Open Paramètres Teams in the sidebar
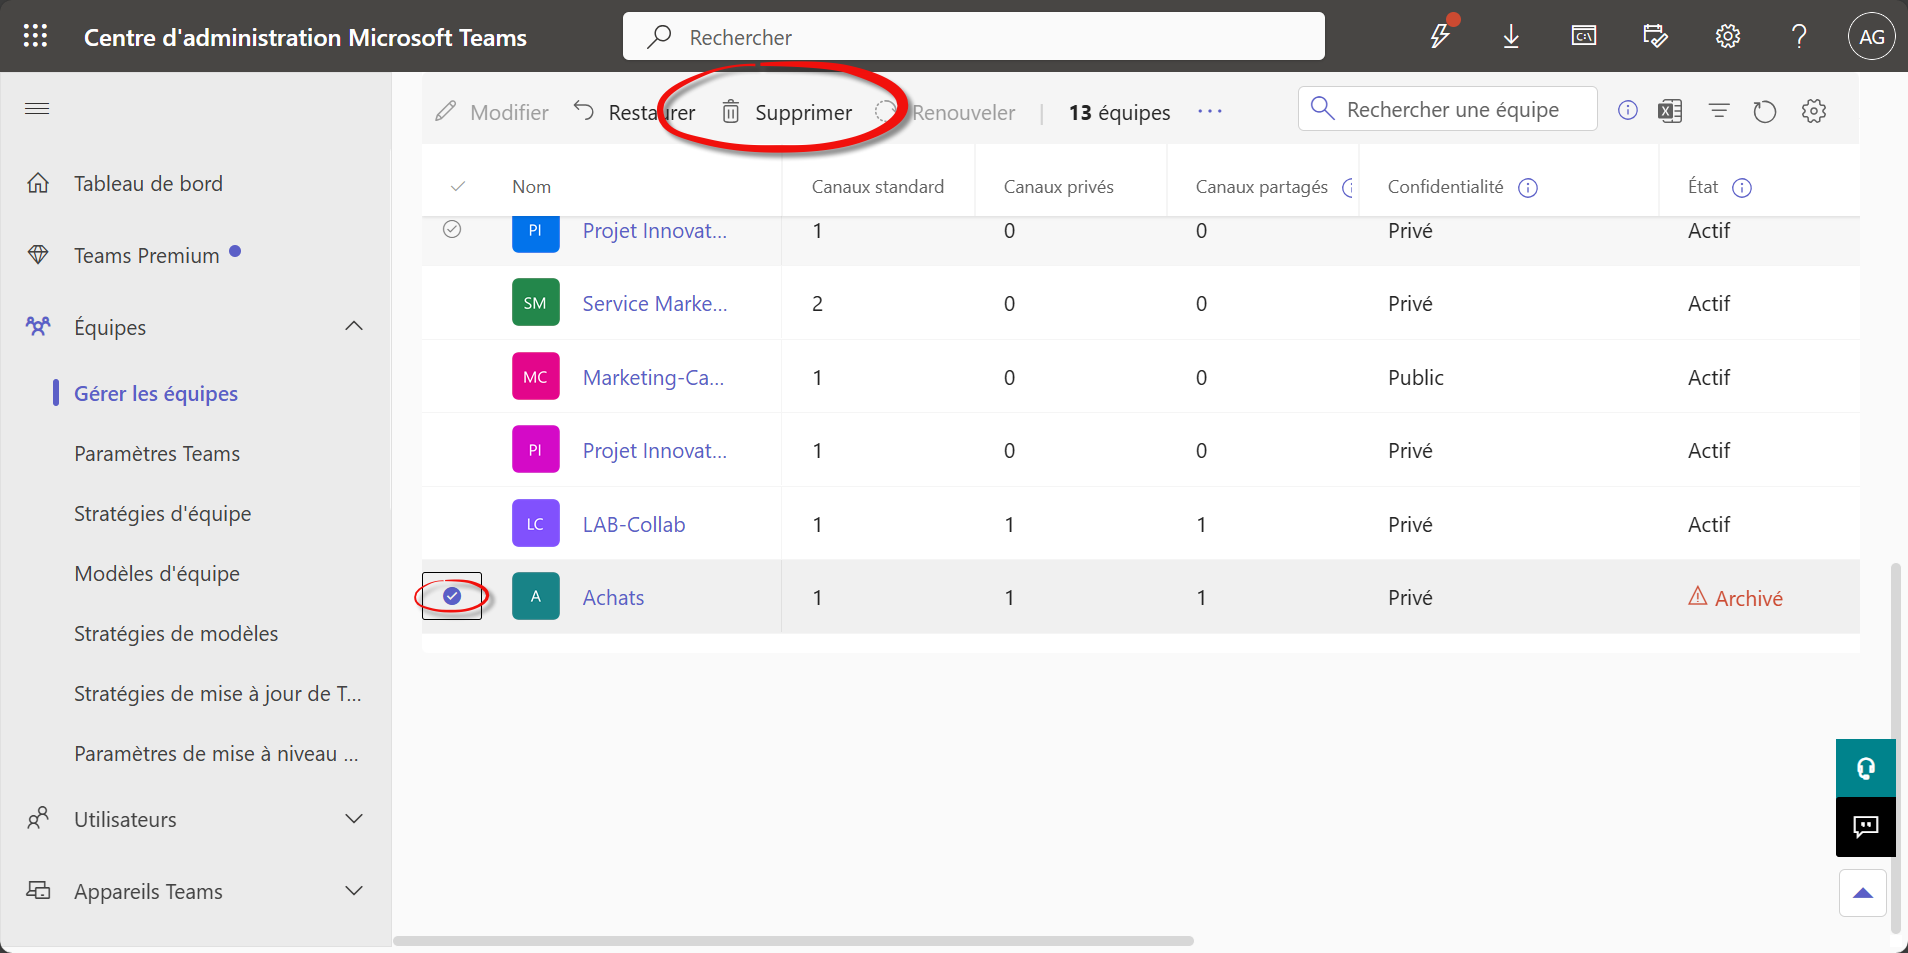1908x953 pixels. pyautogui.click(x=157, y=454)
